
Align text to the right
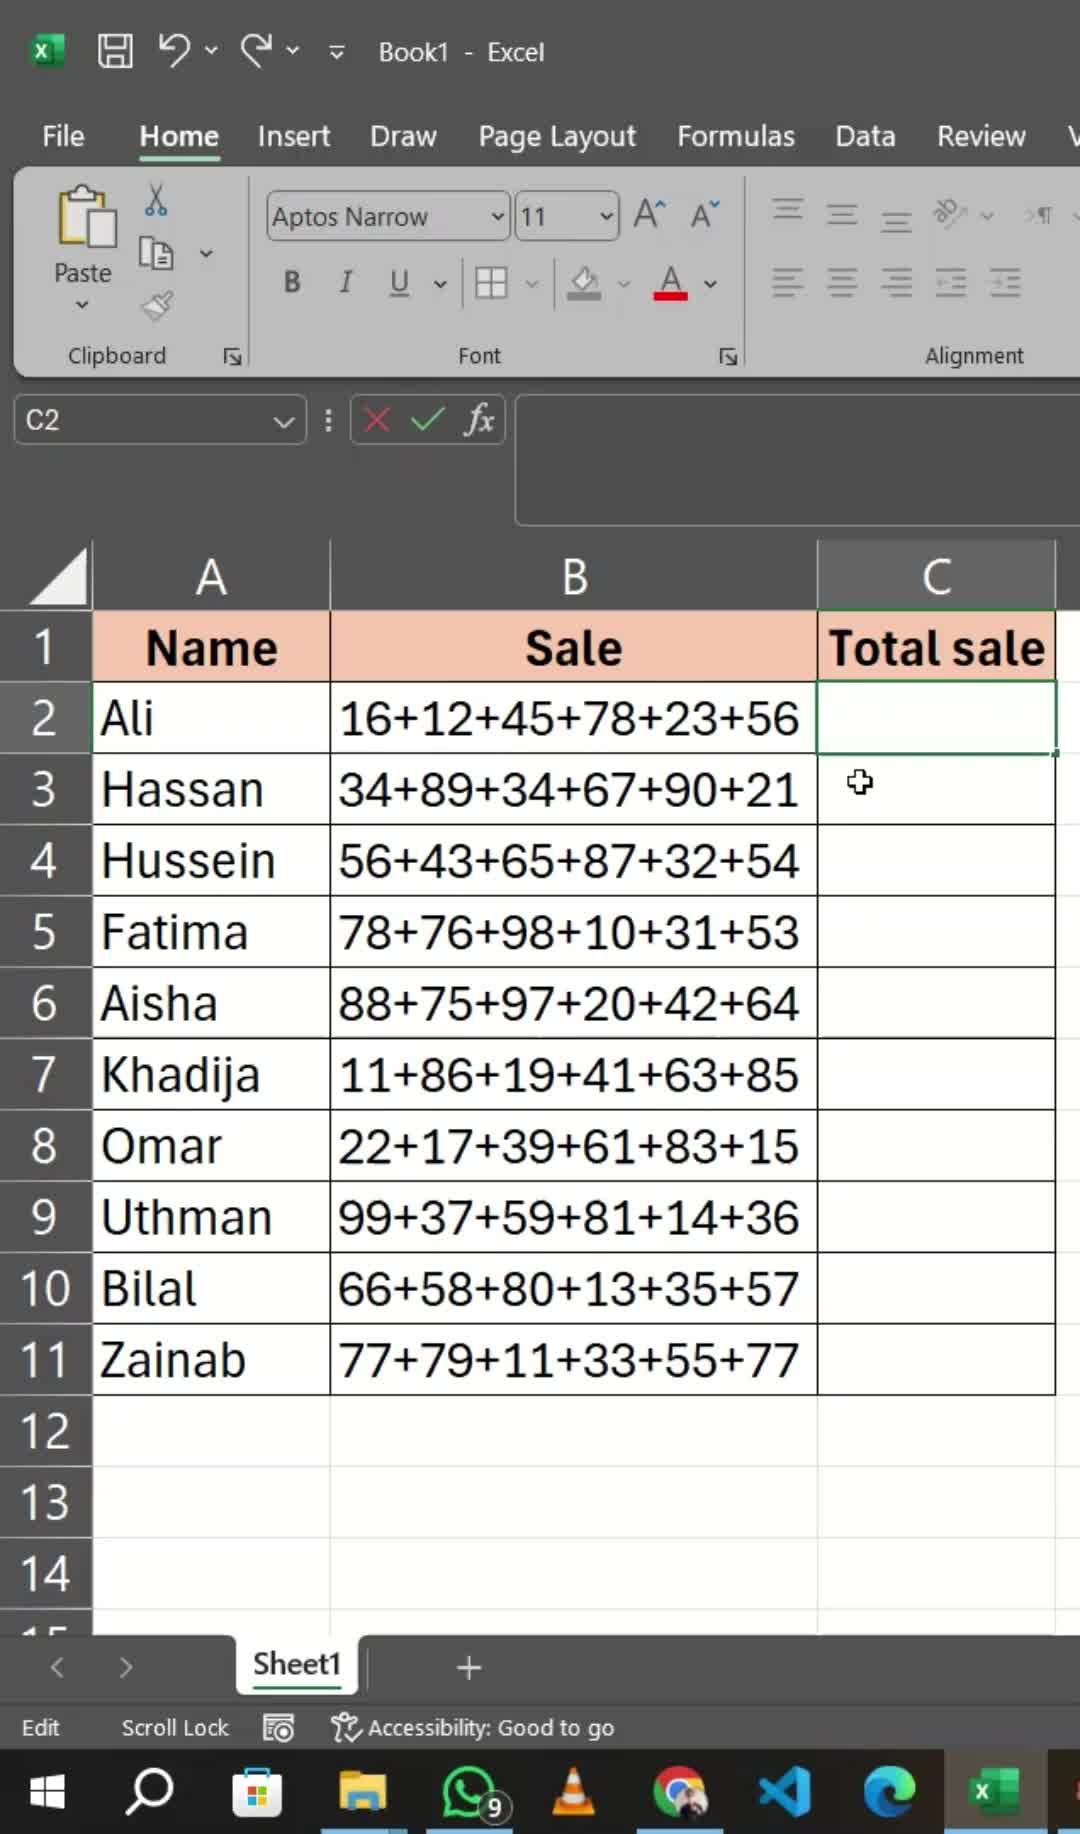pos(896,283)
